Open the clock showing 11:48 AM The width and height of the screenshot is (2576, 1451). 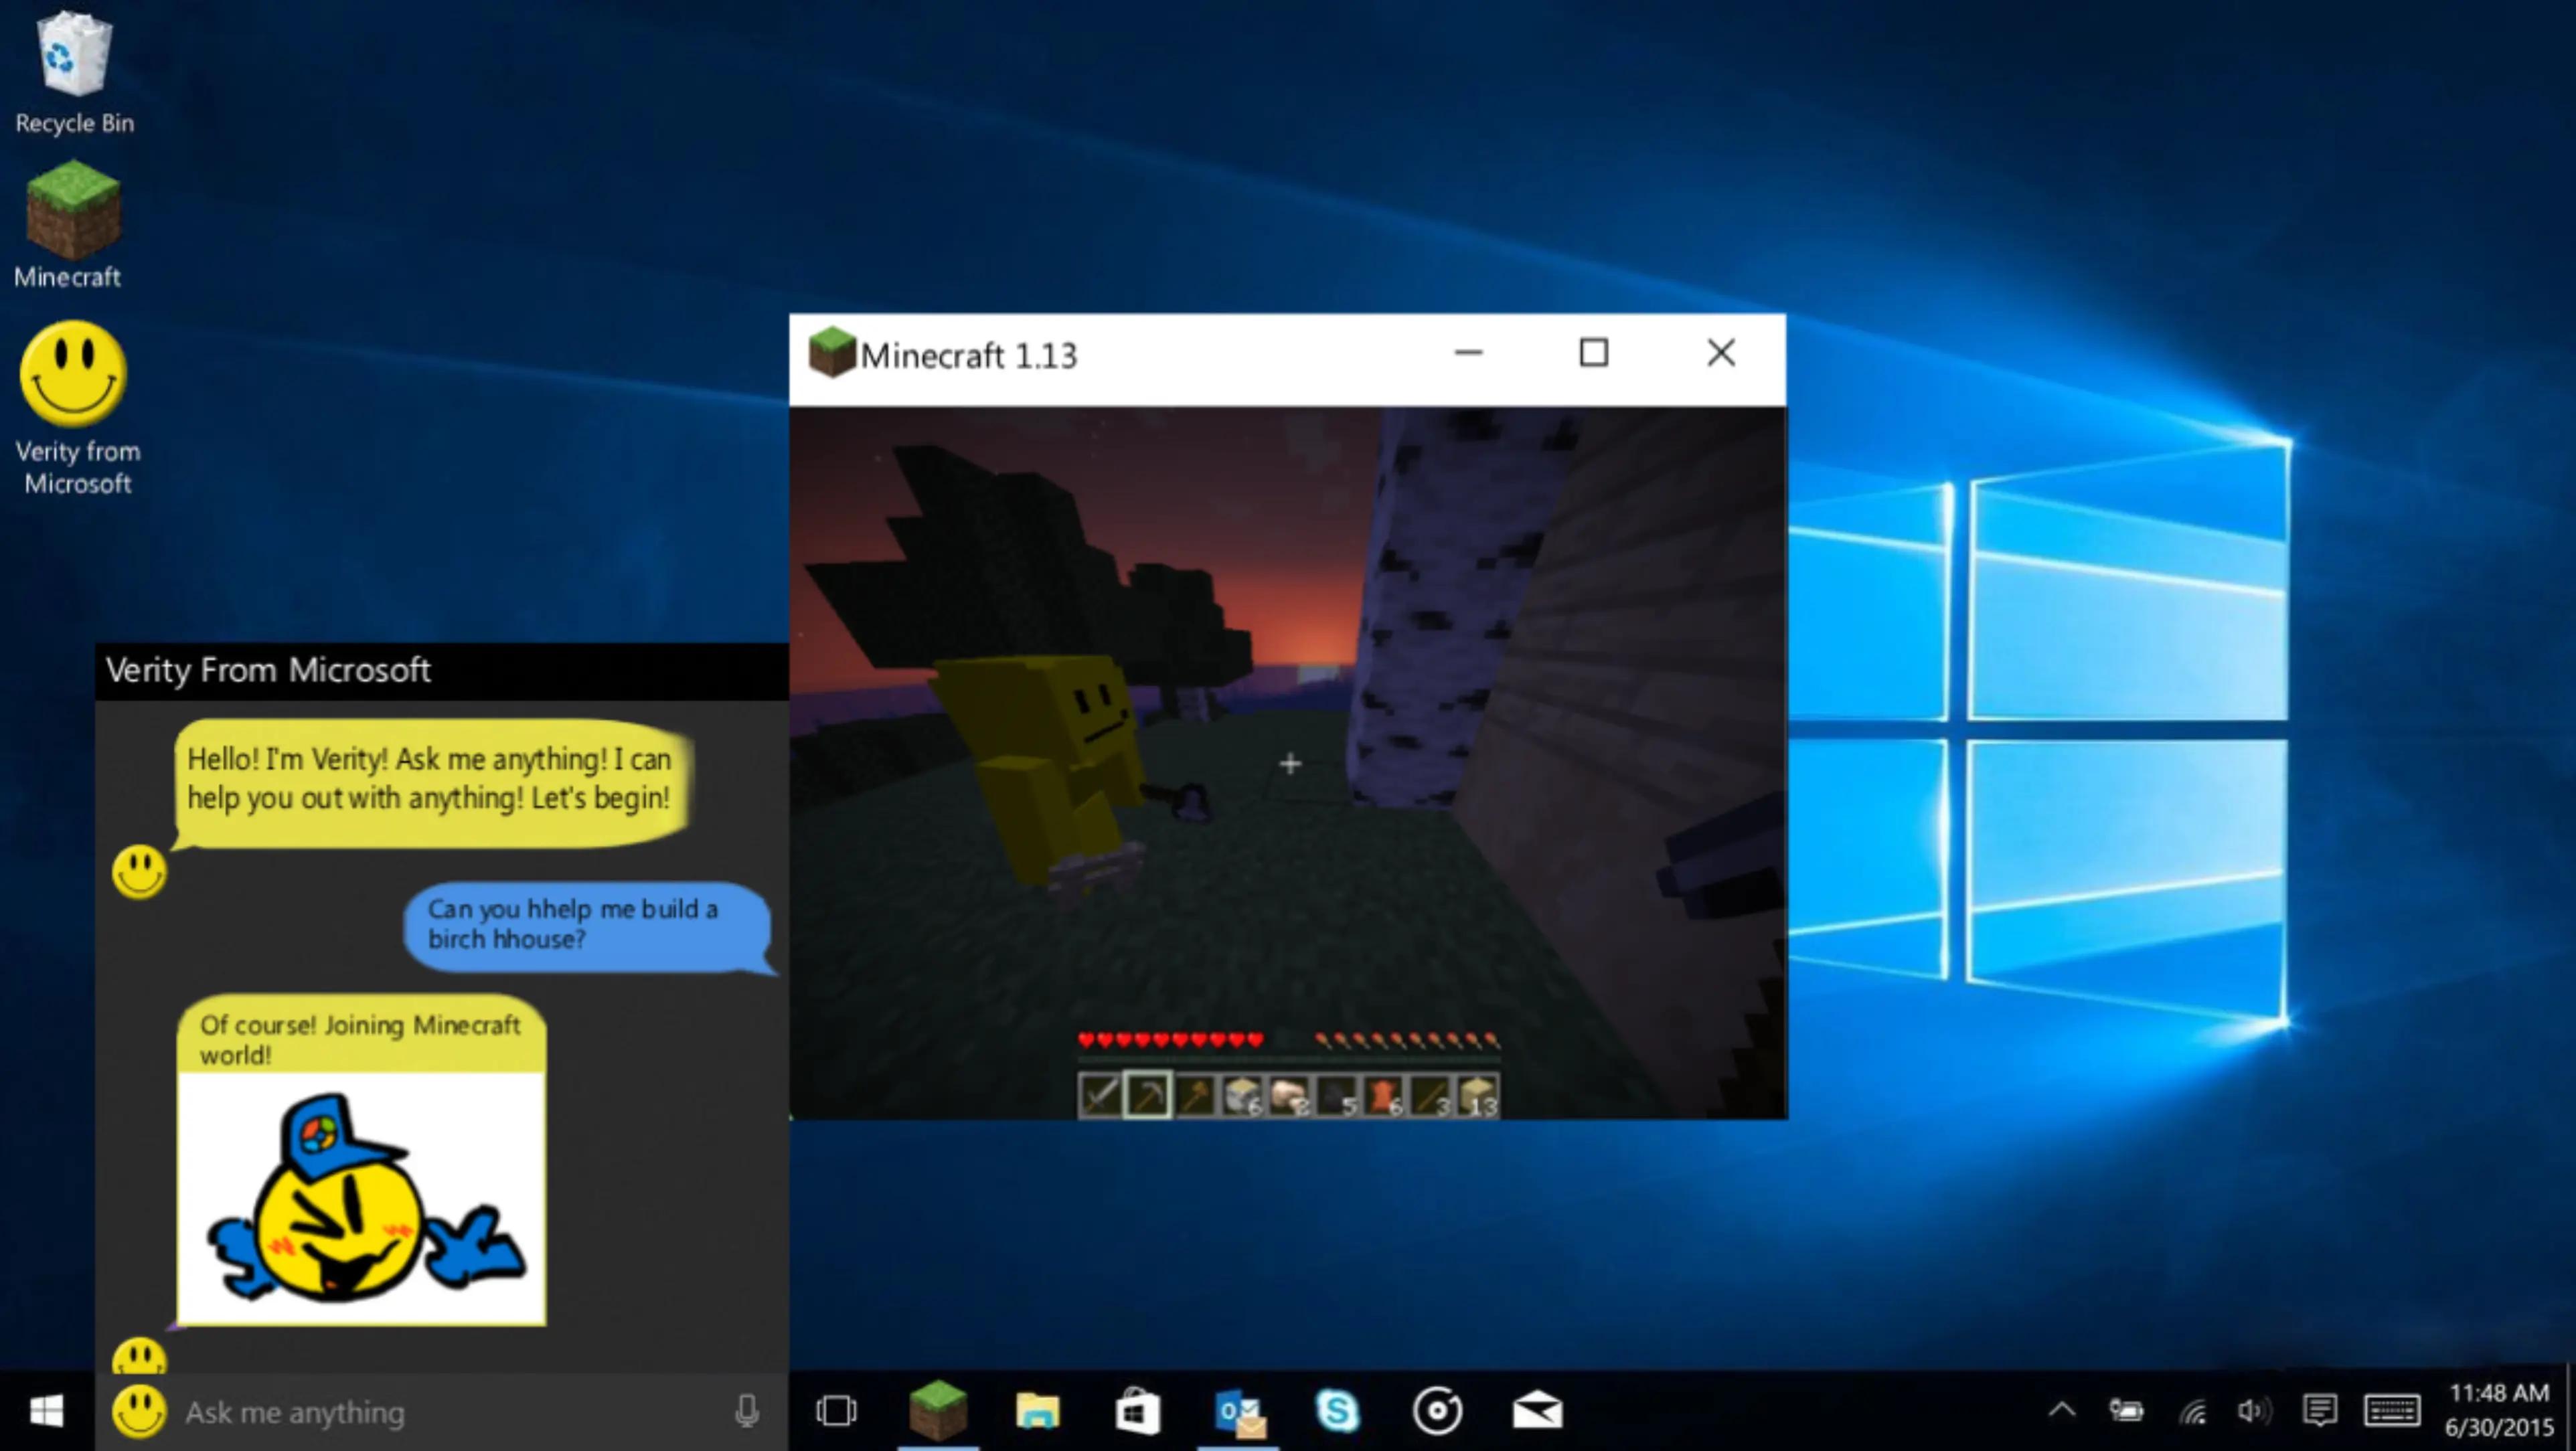(2499, 1410)
